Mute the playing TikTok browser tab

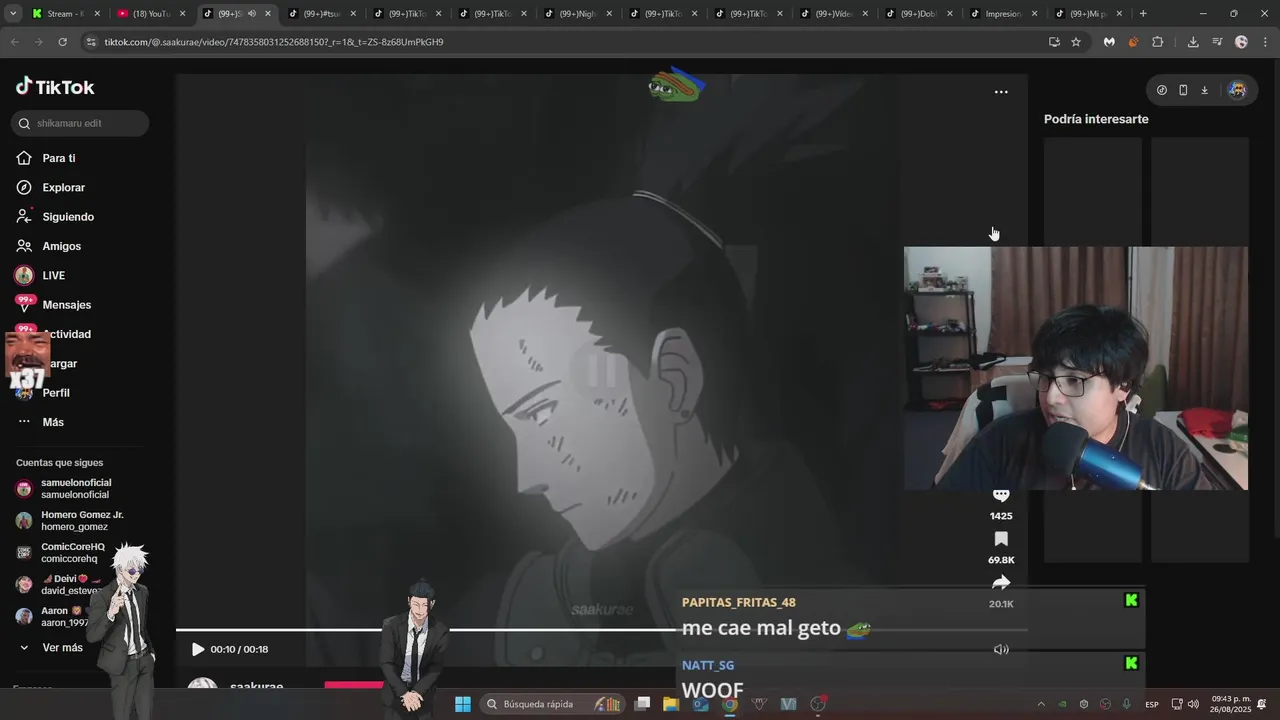(x=251, y=14)
